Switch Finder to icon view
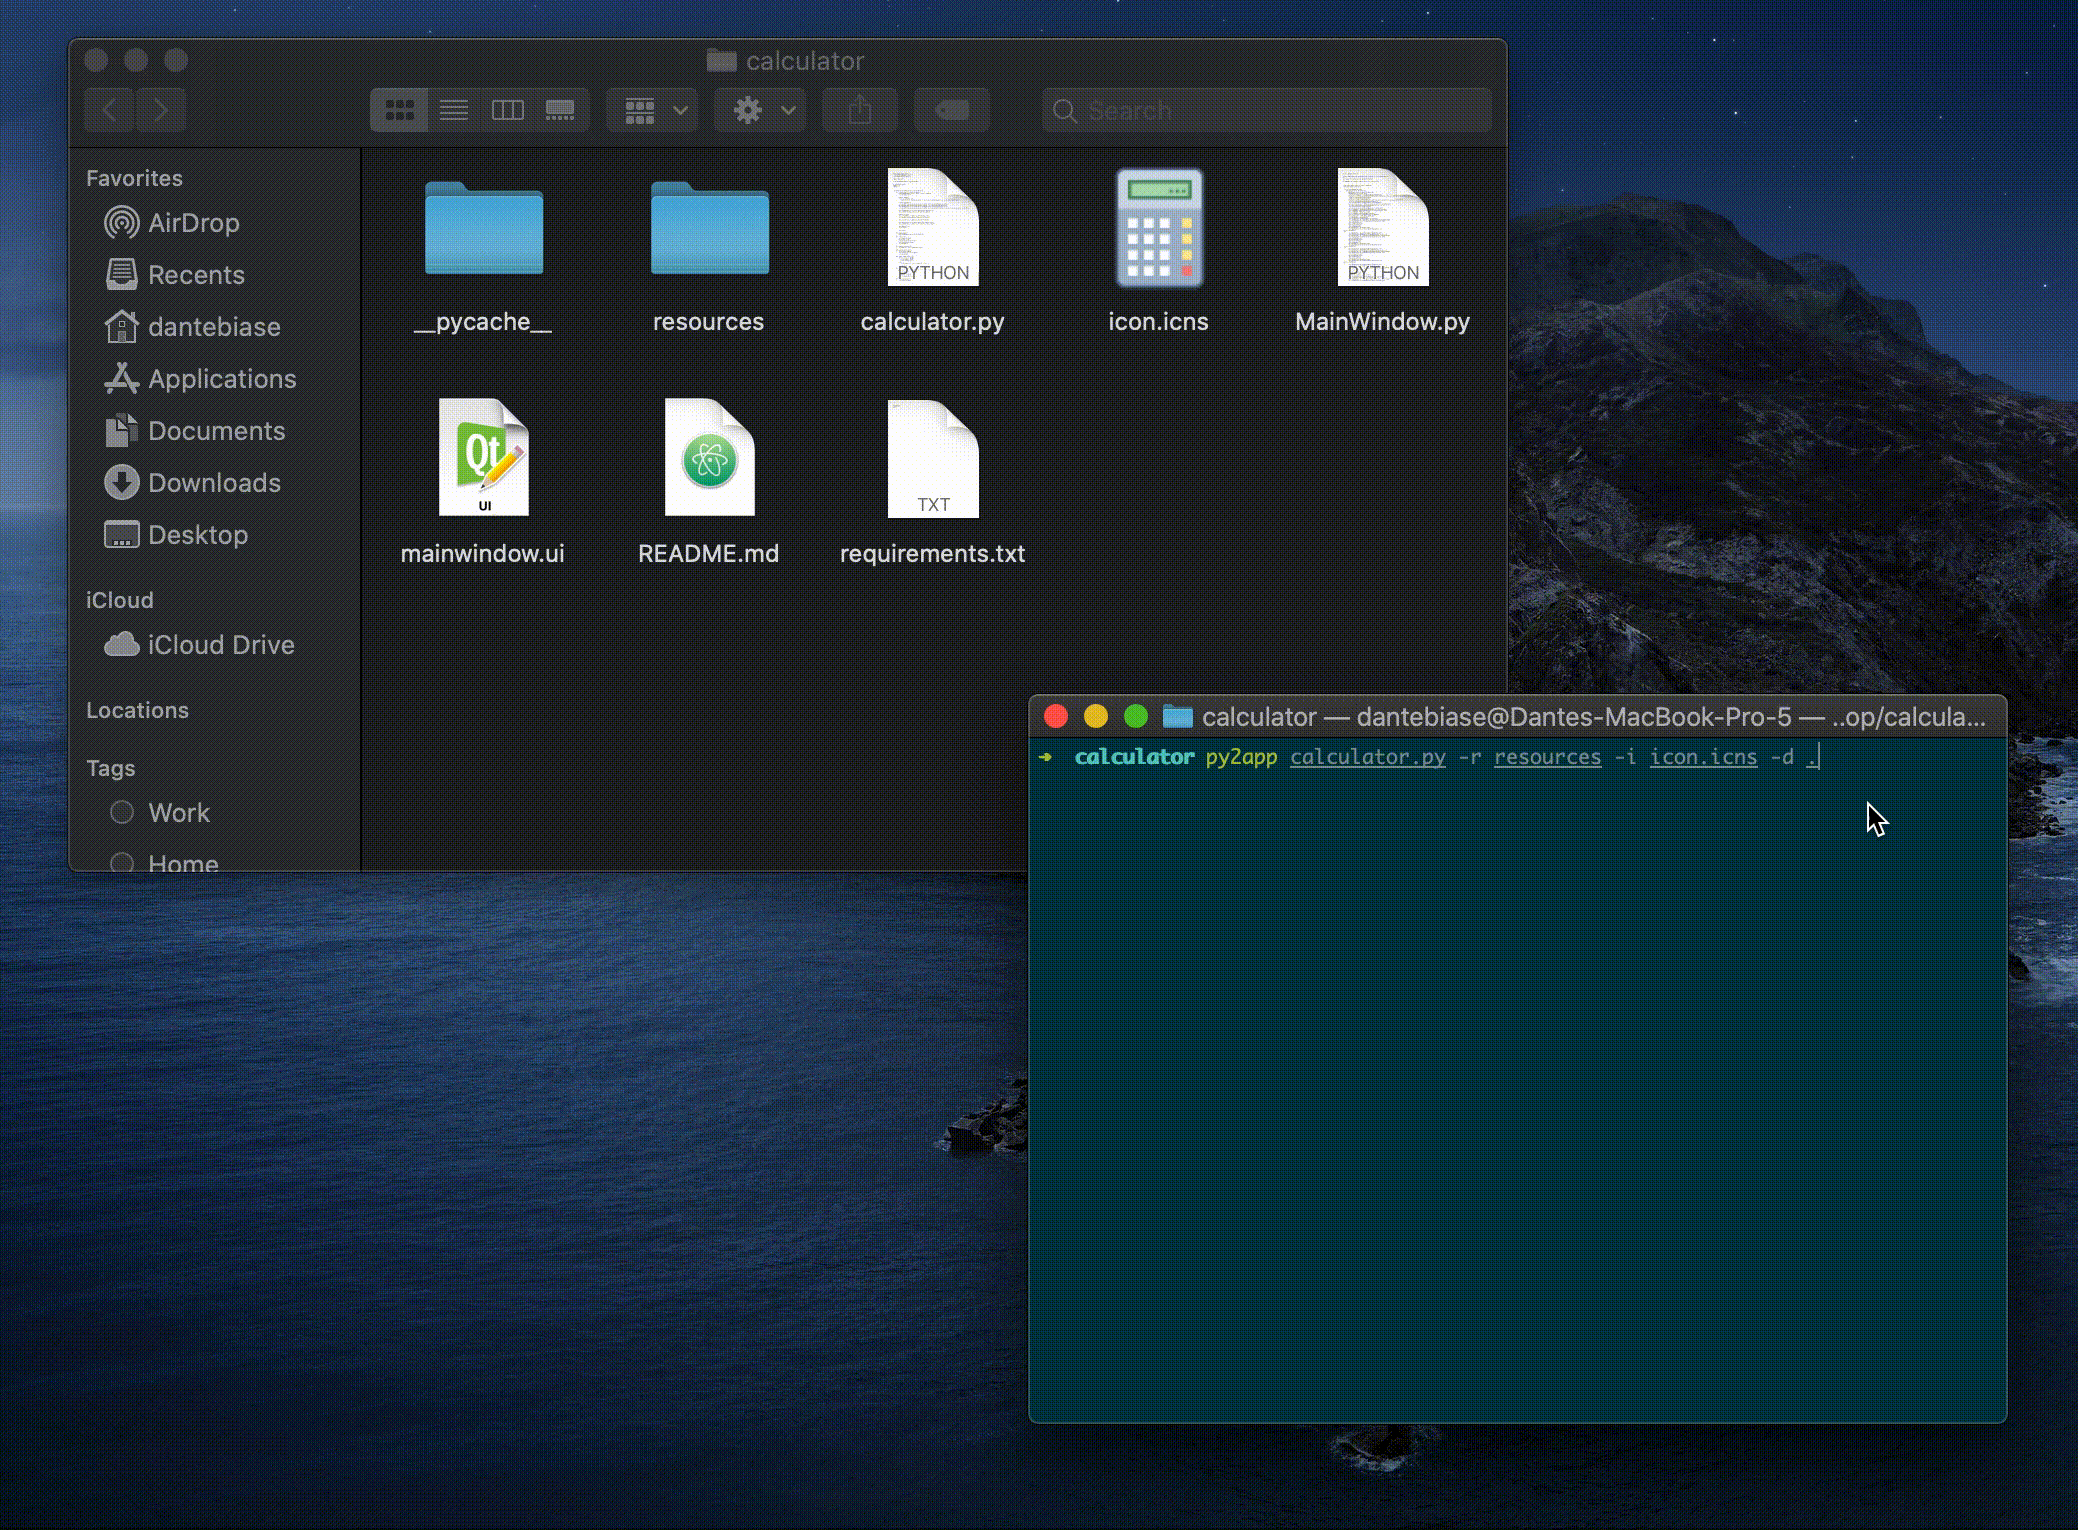 click(x=399, y=110)
